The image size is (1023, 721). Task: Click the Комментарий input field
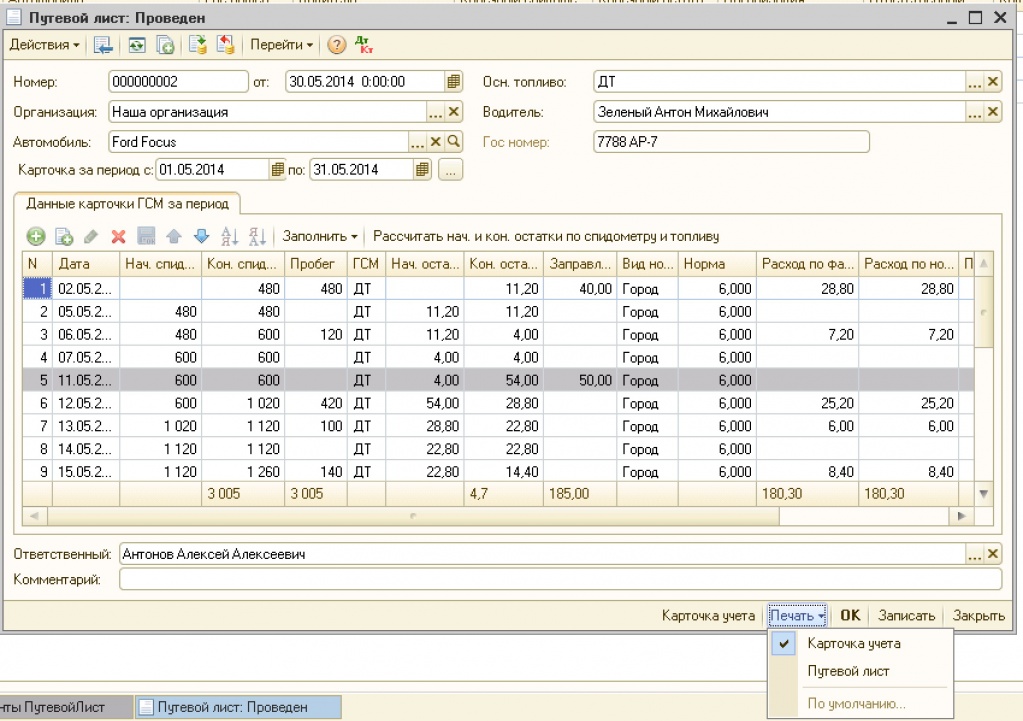click(x=560, y=579)
